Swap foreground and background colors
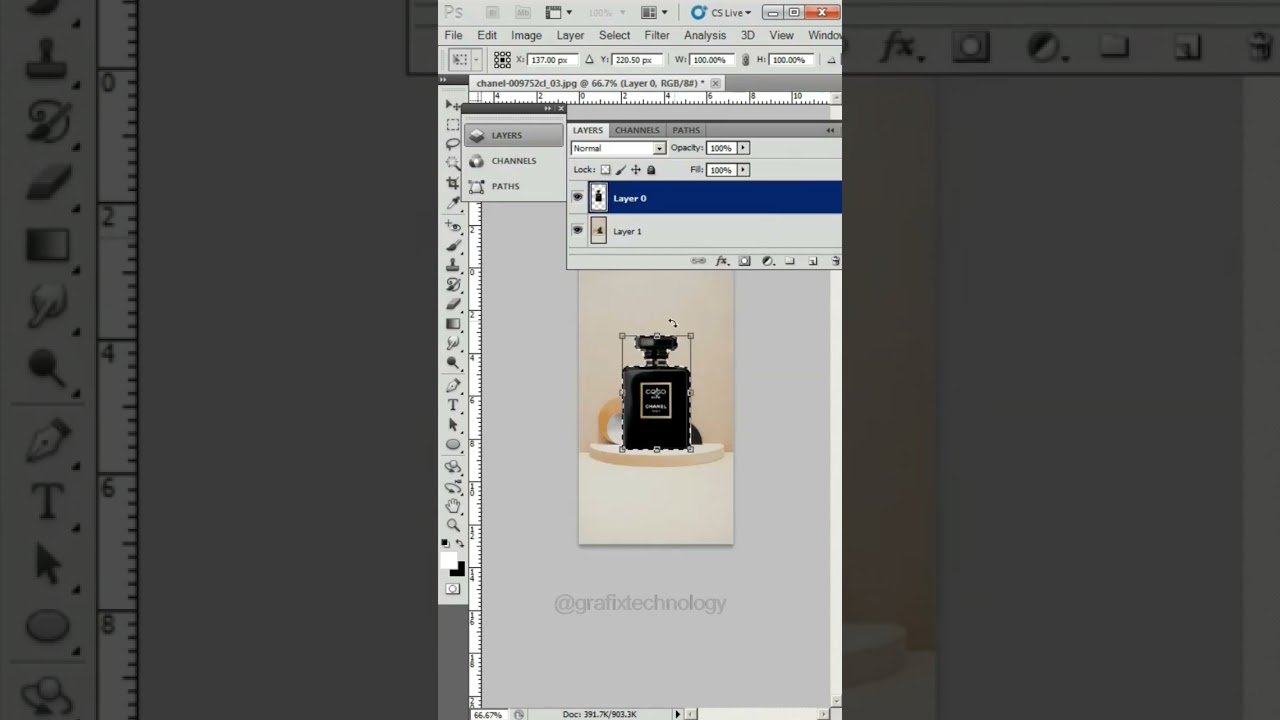The height and width of the screenshot is (720, 1280). click(460, 543)
